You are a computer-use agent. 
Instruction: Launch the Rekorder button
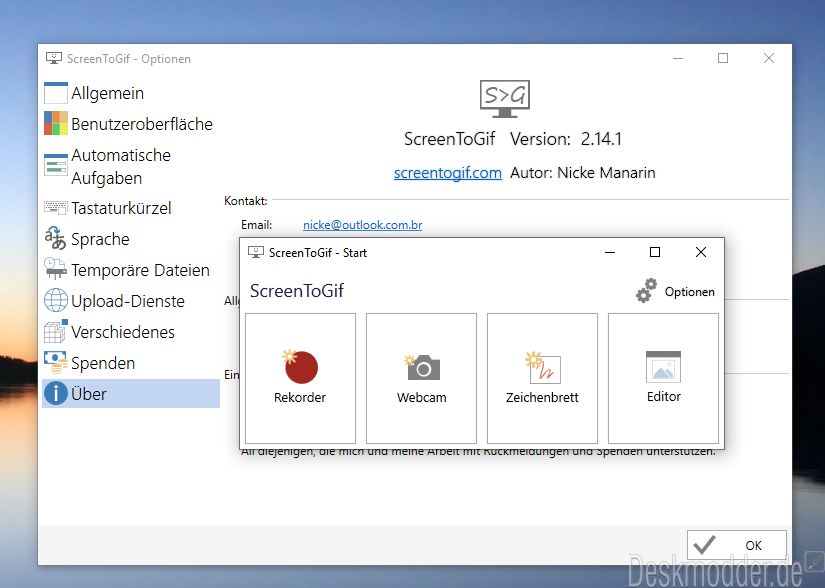point(300,378)
